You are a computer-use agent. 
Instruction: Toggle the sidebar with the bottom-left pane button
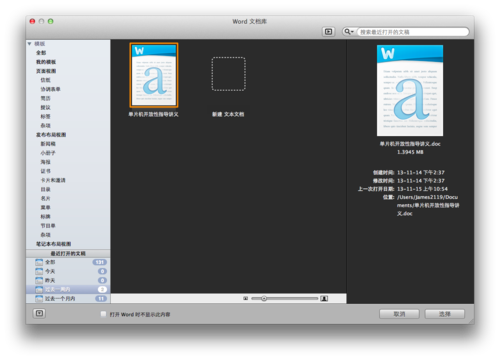(x=39, y=313)
